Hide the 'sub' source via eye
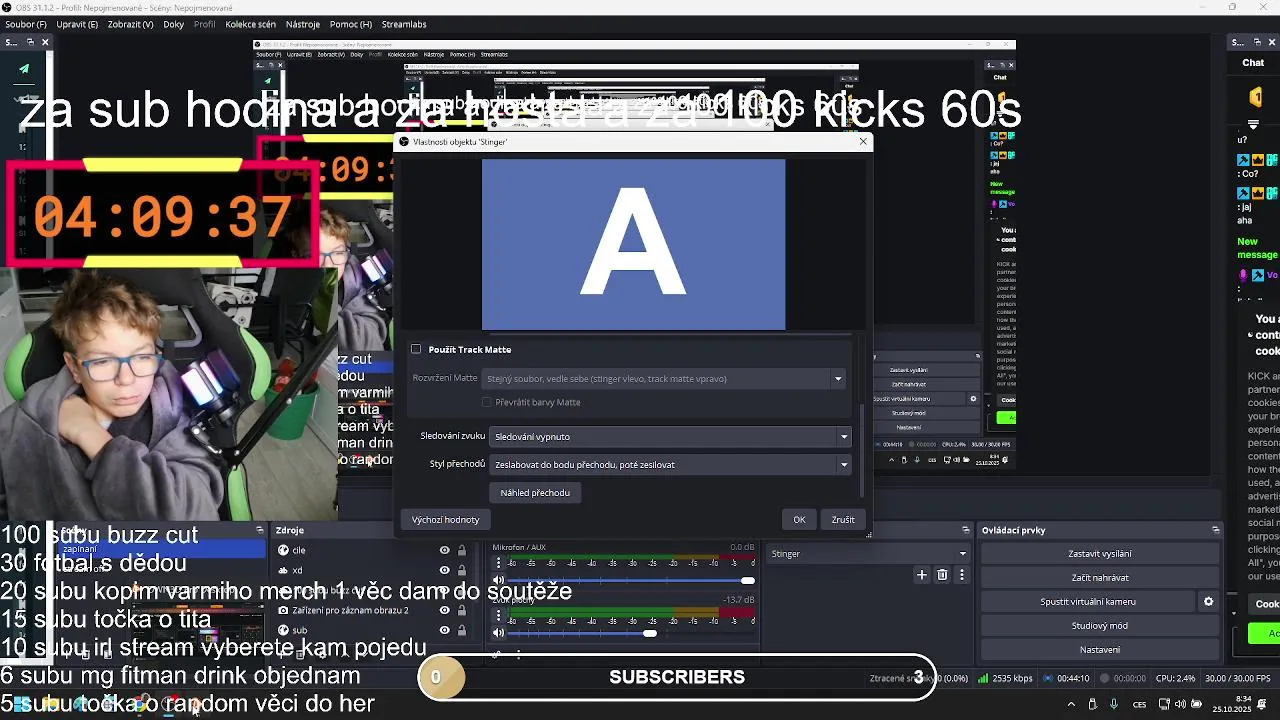This screenshot has width=1280, height=720. (444, 630)
